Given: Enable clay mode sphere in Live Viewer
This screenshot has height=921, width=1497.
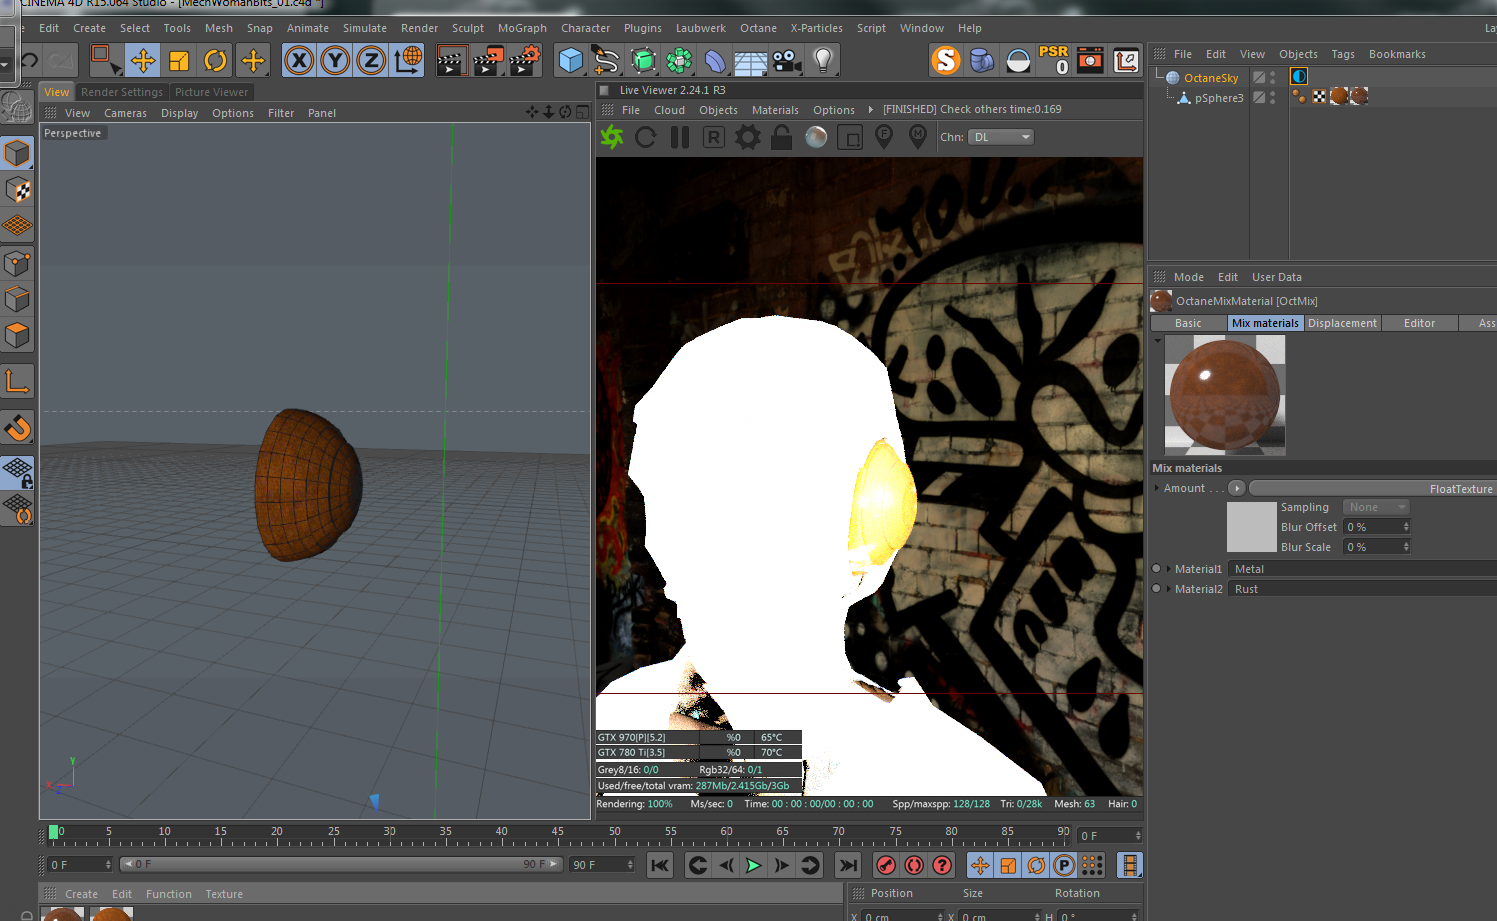Looking at the screenshot, I should [x=816, y=137].
